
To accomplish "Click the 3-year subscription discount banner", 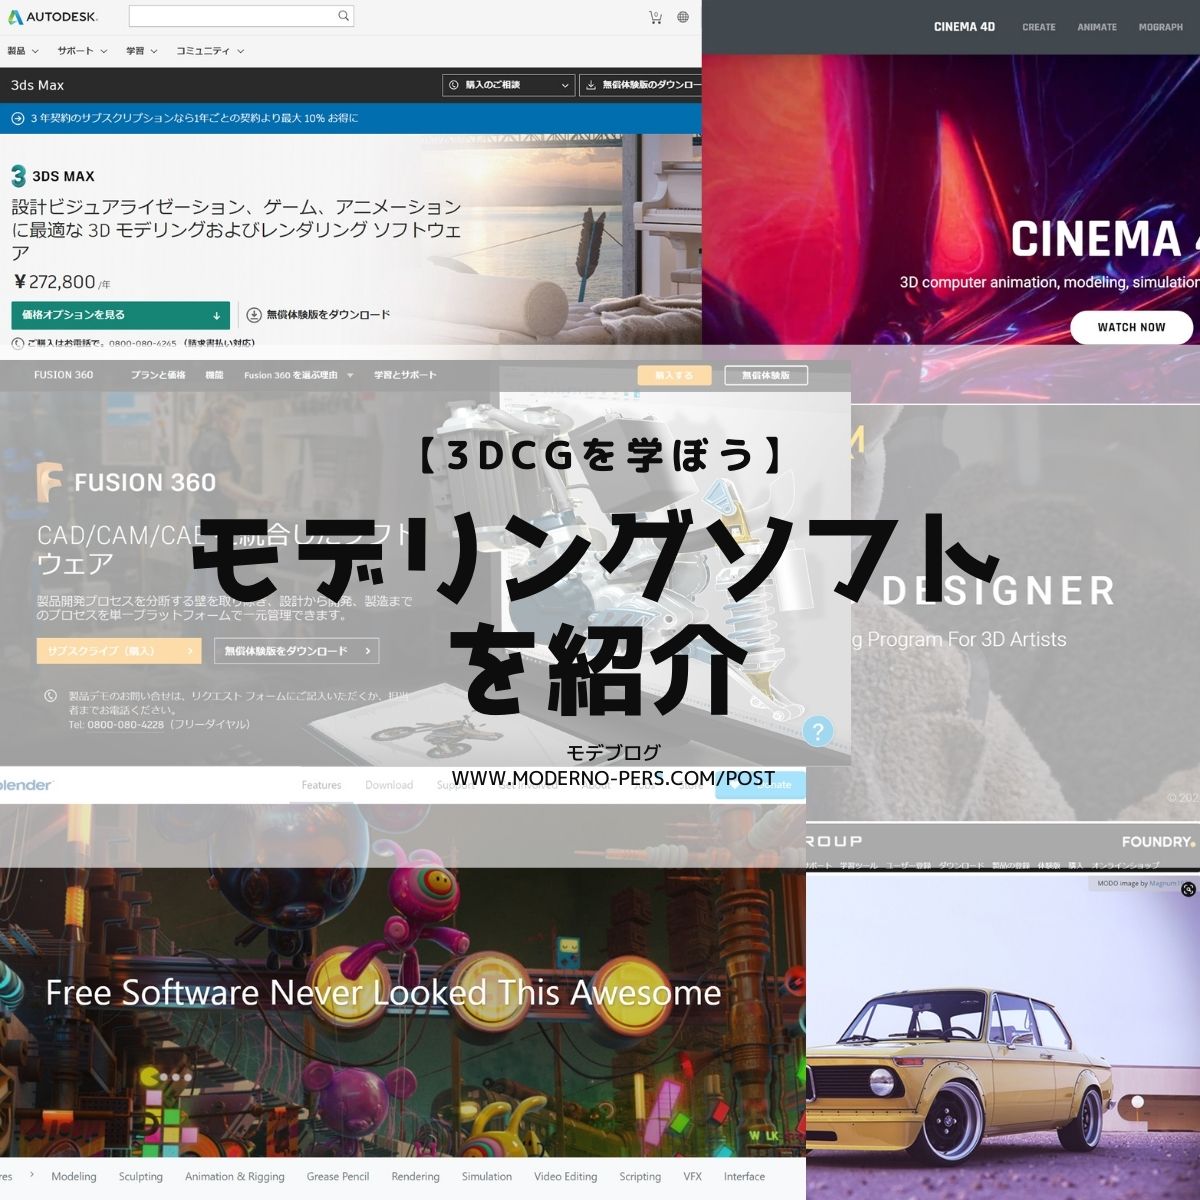I will 350,118.
